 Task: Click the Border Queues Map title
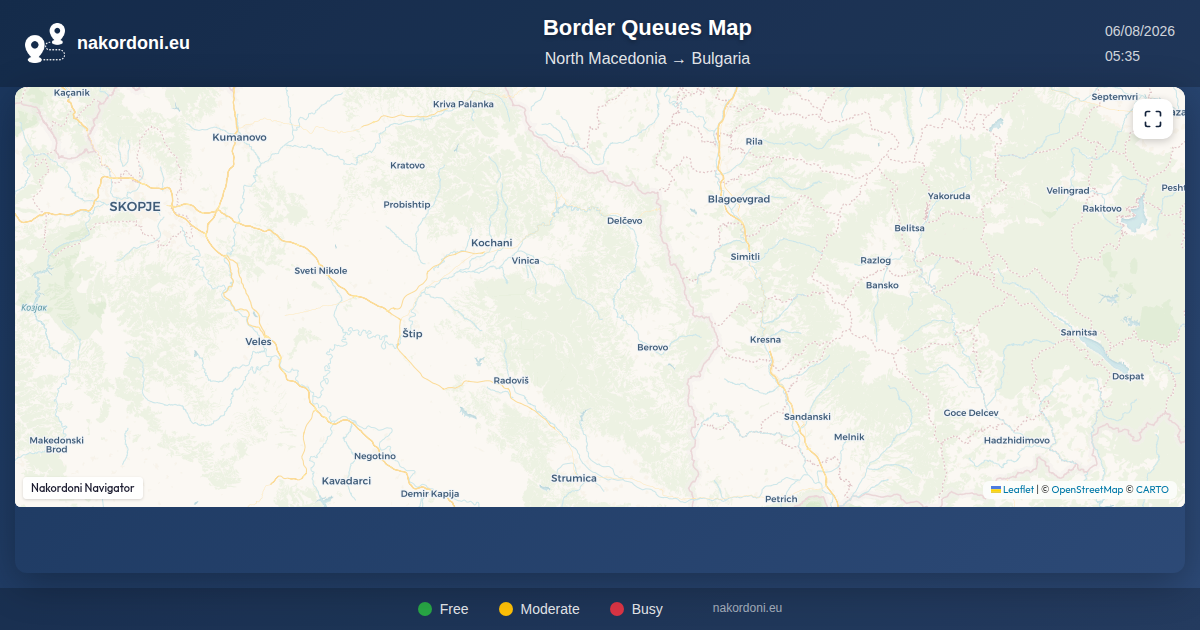(x=647, y=28)
